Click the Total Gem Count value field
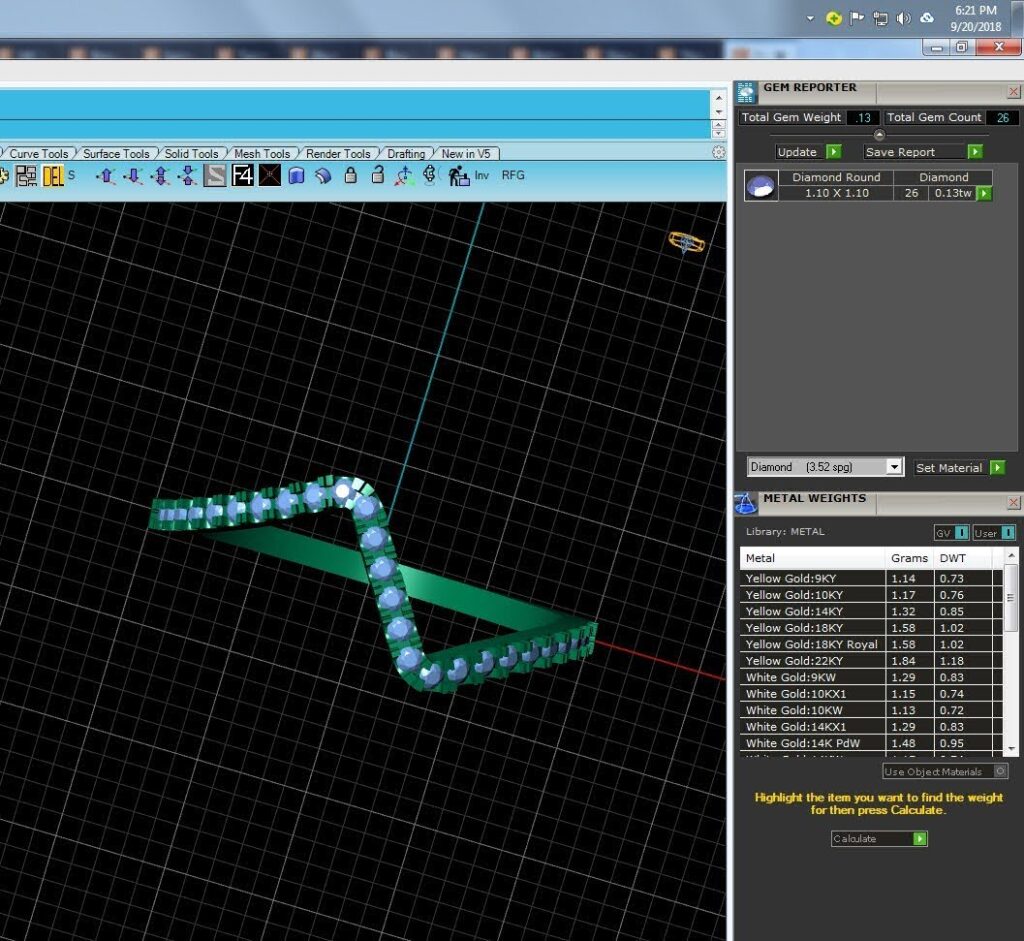This screenshot has width=1024, height=941. click(x=1002, y=118)
